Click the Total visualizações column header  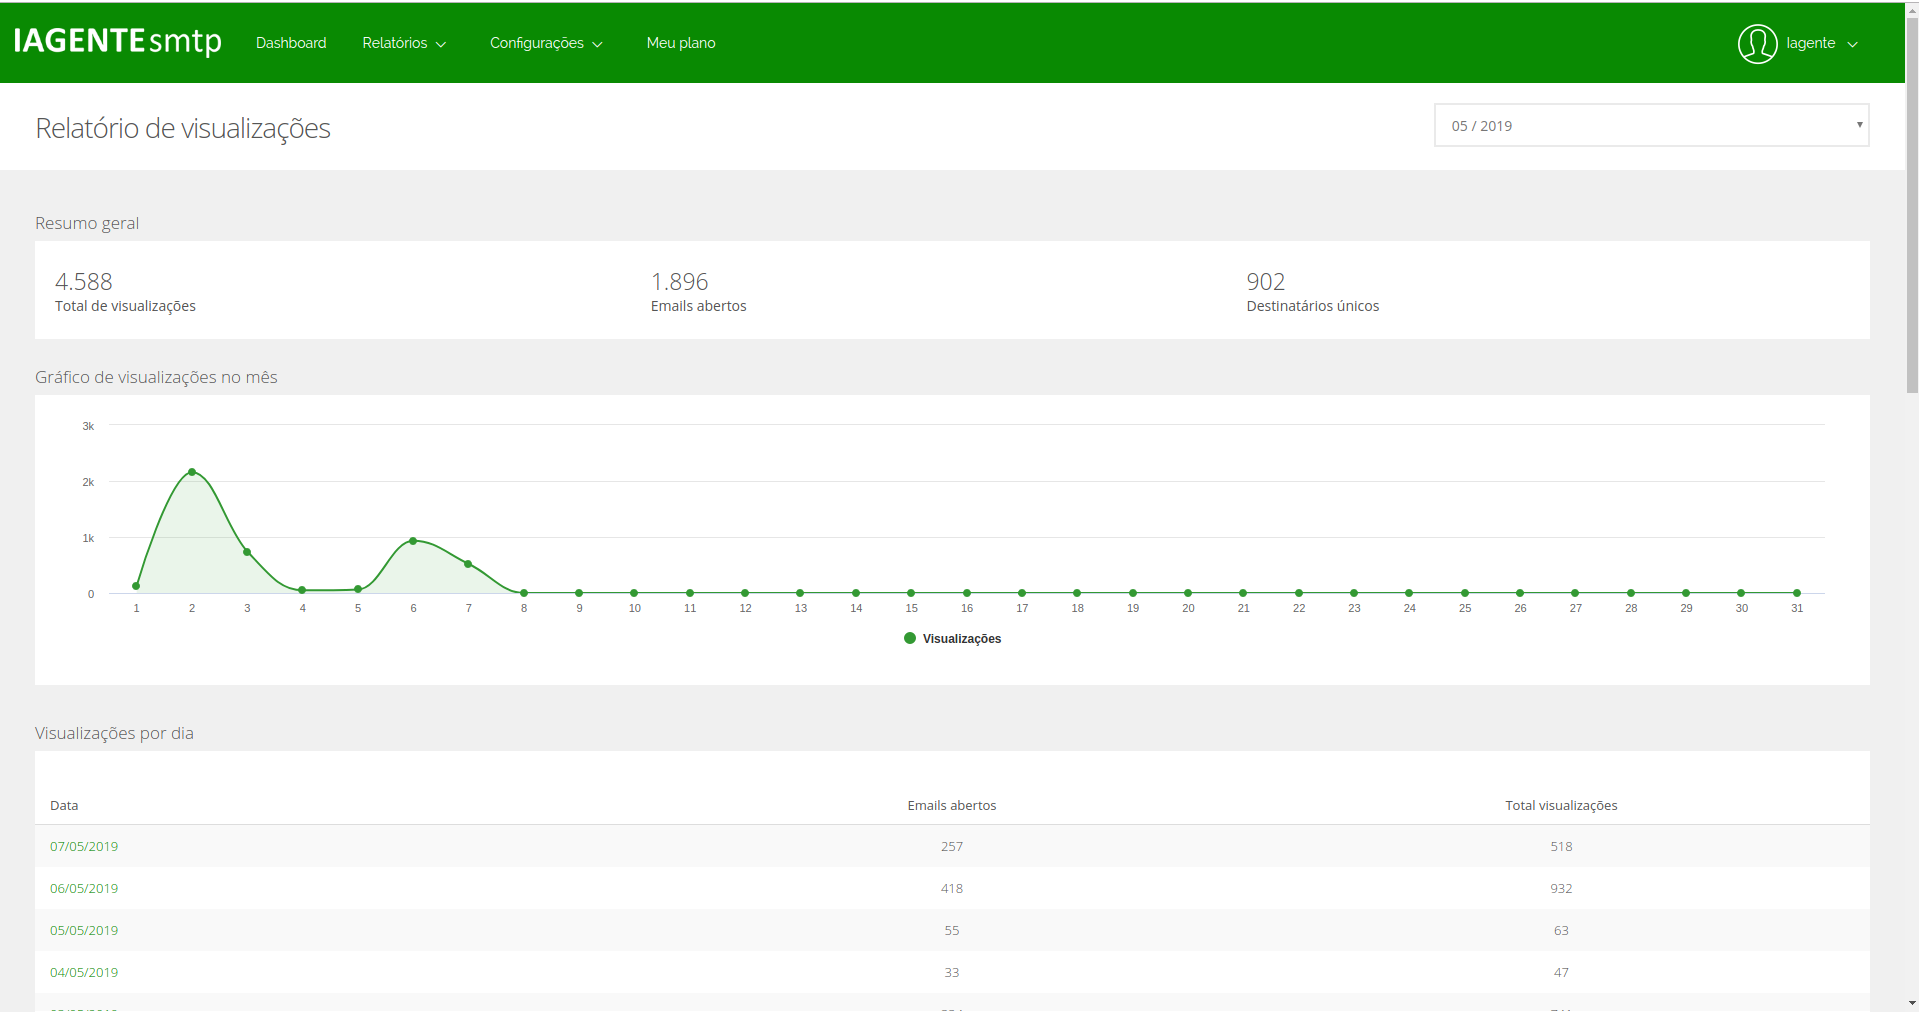tap(1560, 805)
